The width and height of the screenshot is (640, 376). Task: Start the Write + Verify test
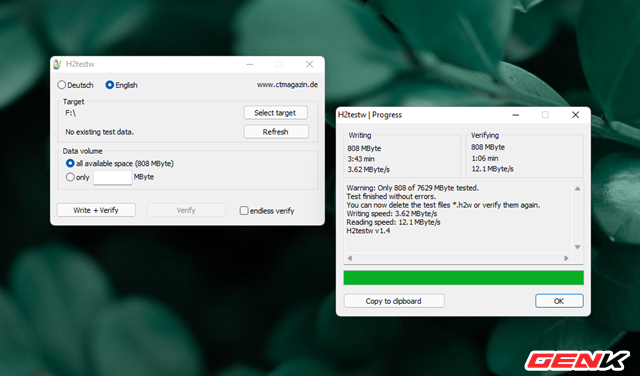click(96, 210)
